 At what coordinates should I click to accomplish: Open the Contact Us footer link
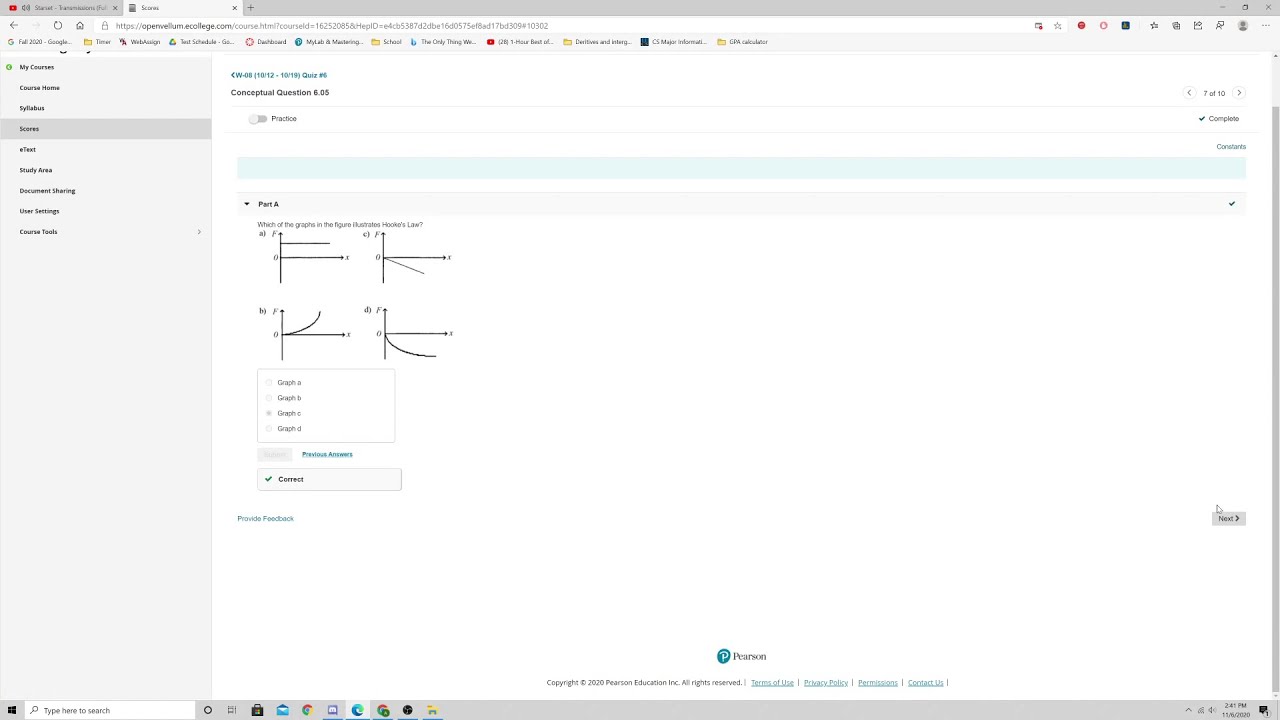coord(925,683)
